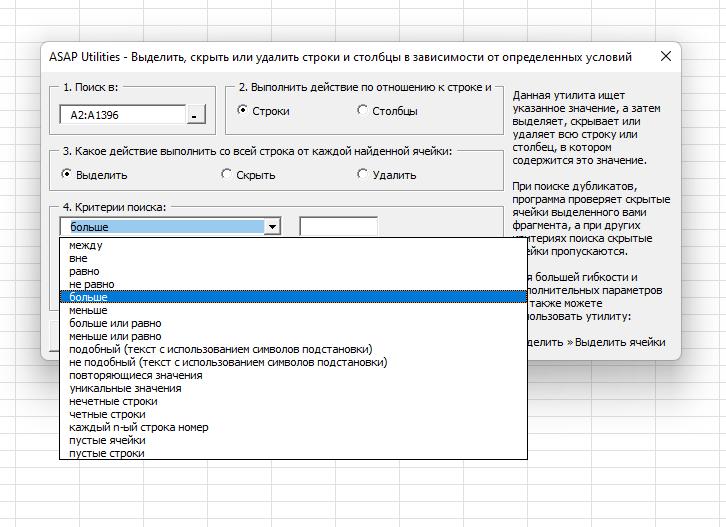Pick 'меньше' in the dropdown list
Image resolution: width=726 pixels, height=527 pixels.
point(88,311)
